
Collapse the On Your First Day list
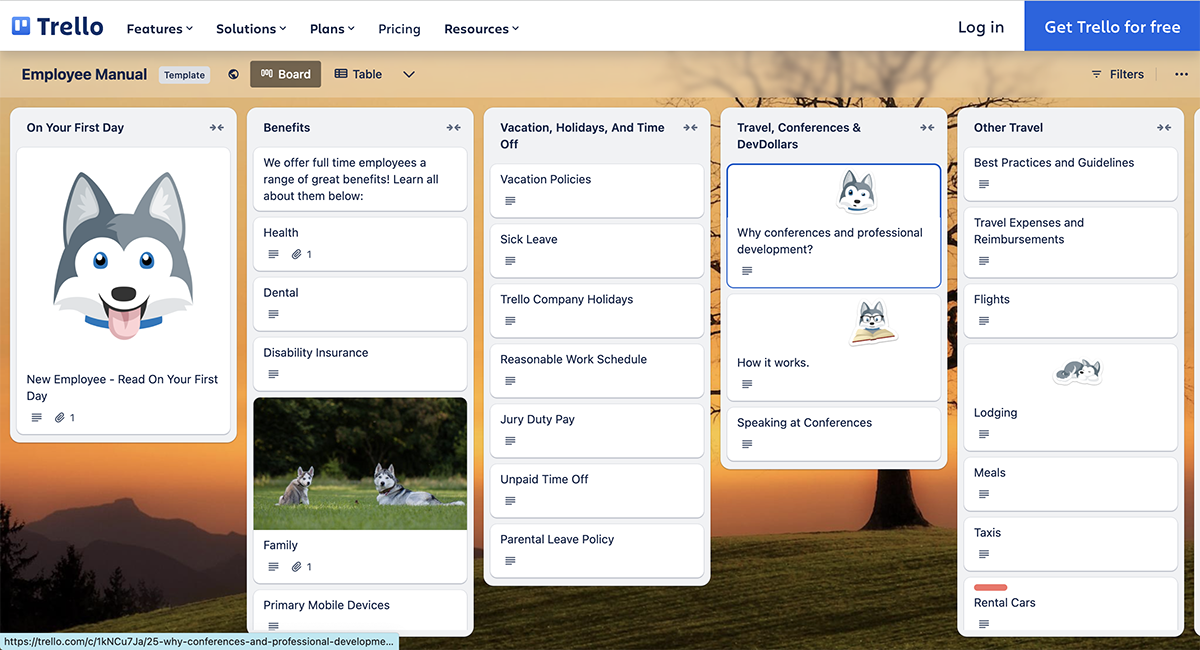click(216, 127)
